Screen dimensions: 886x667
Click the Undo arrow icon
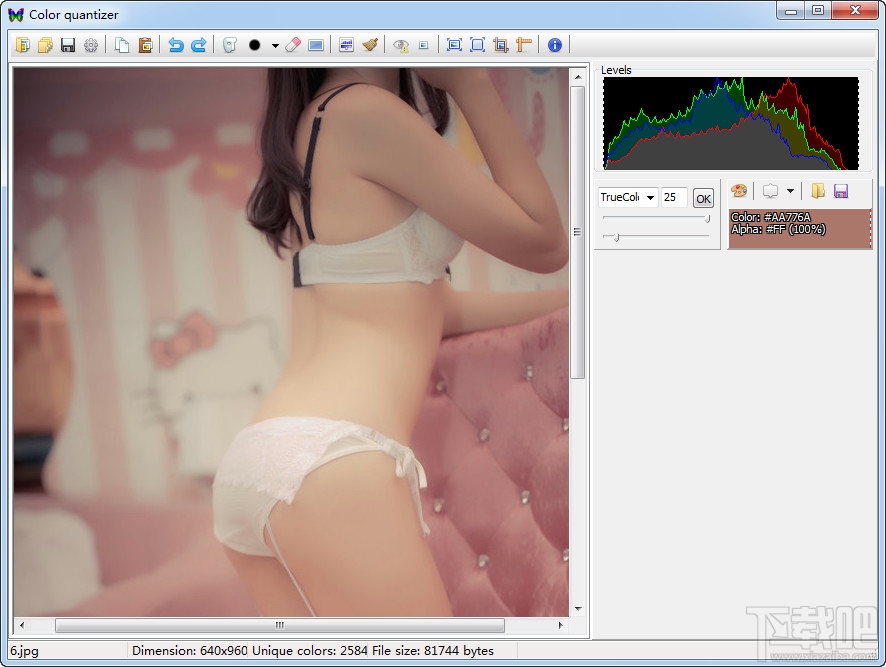pyautogui.click(x=176, y=45)
